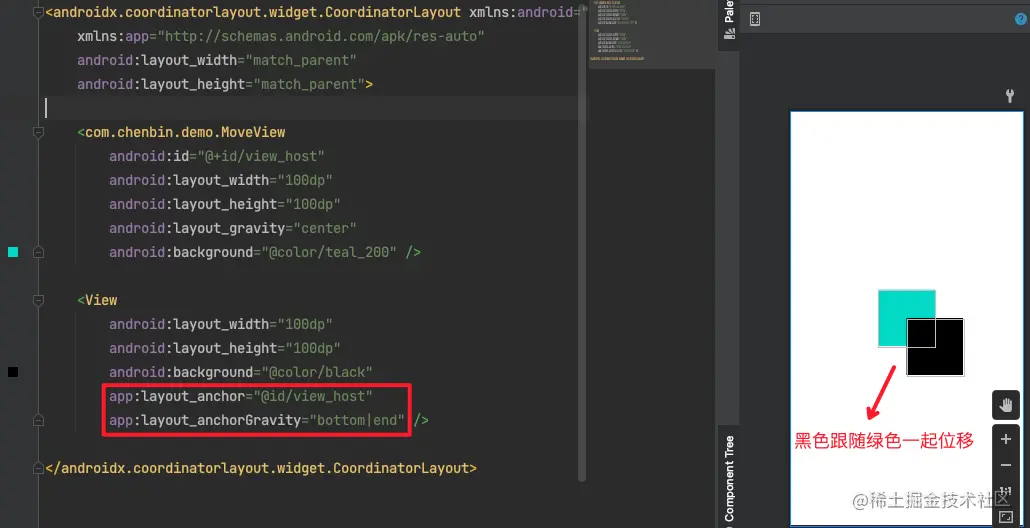Image resolution: width=1030 pixels, height=528 pixels.
Task: Open the Component Tree side tab
Action: click(x=728, y=479)
